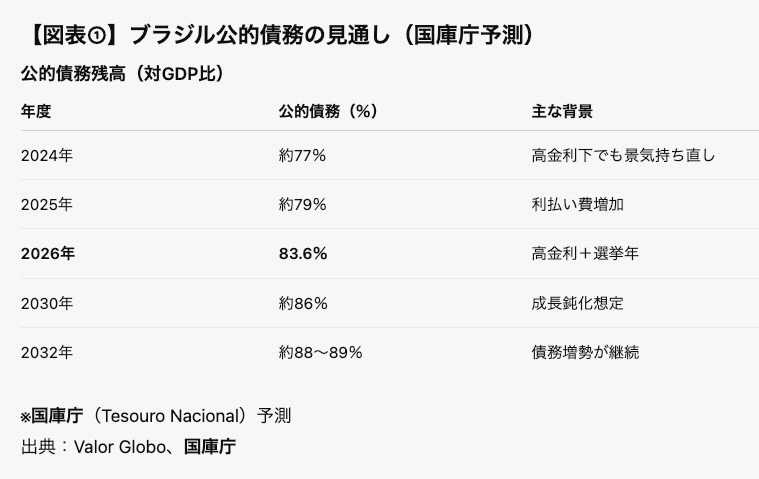Click the 債務増勢が継続 cell
This screenshot has height=479, width=759.
(x=585, y=352)
